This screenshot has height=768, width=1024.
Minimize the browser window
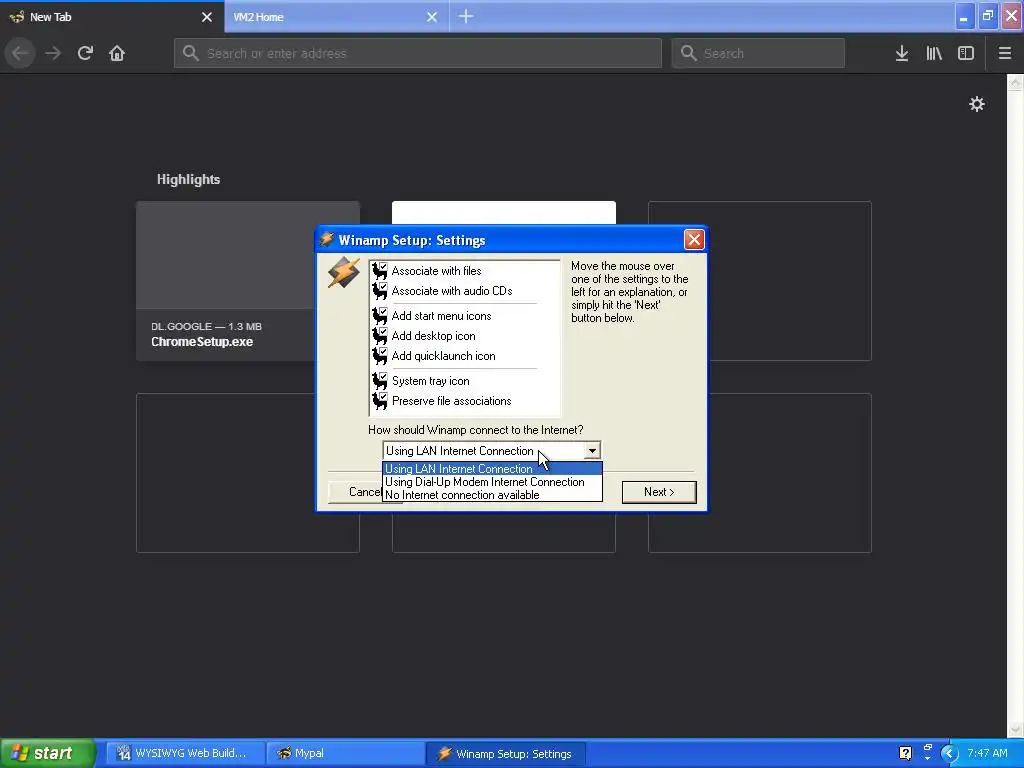(964, 16)
